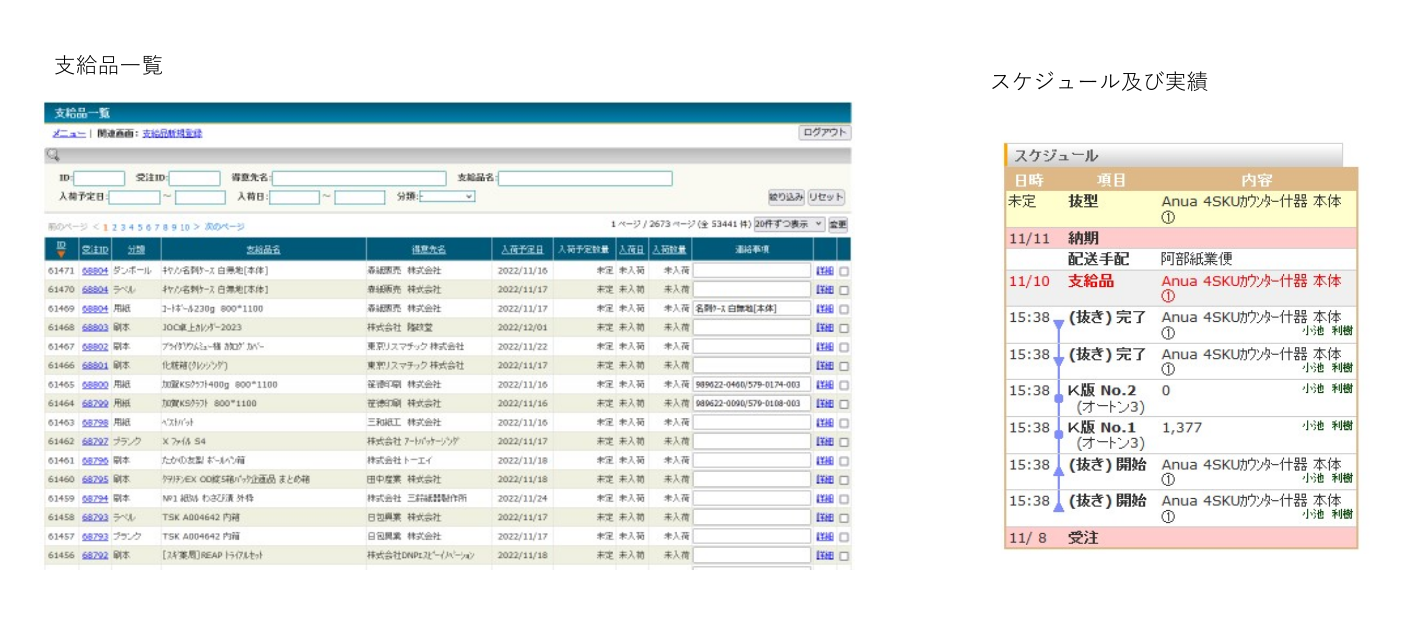Viewport: 1406px width, 625px height.
Task: Open 詳細 for row ID 61465
Action: coord(824,385)
